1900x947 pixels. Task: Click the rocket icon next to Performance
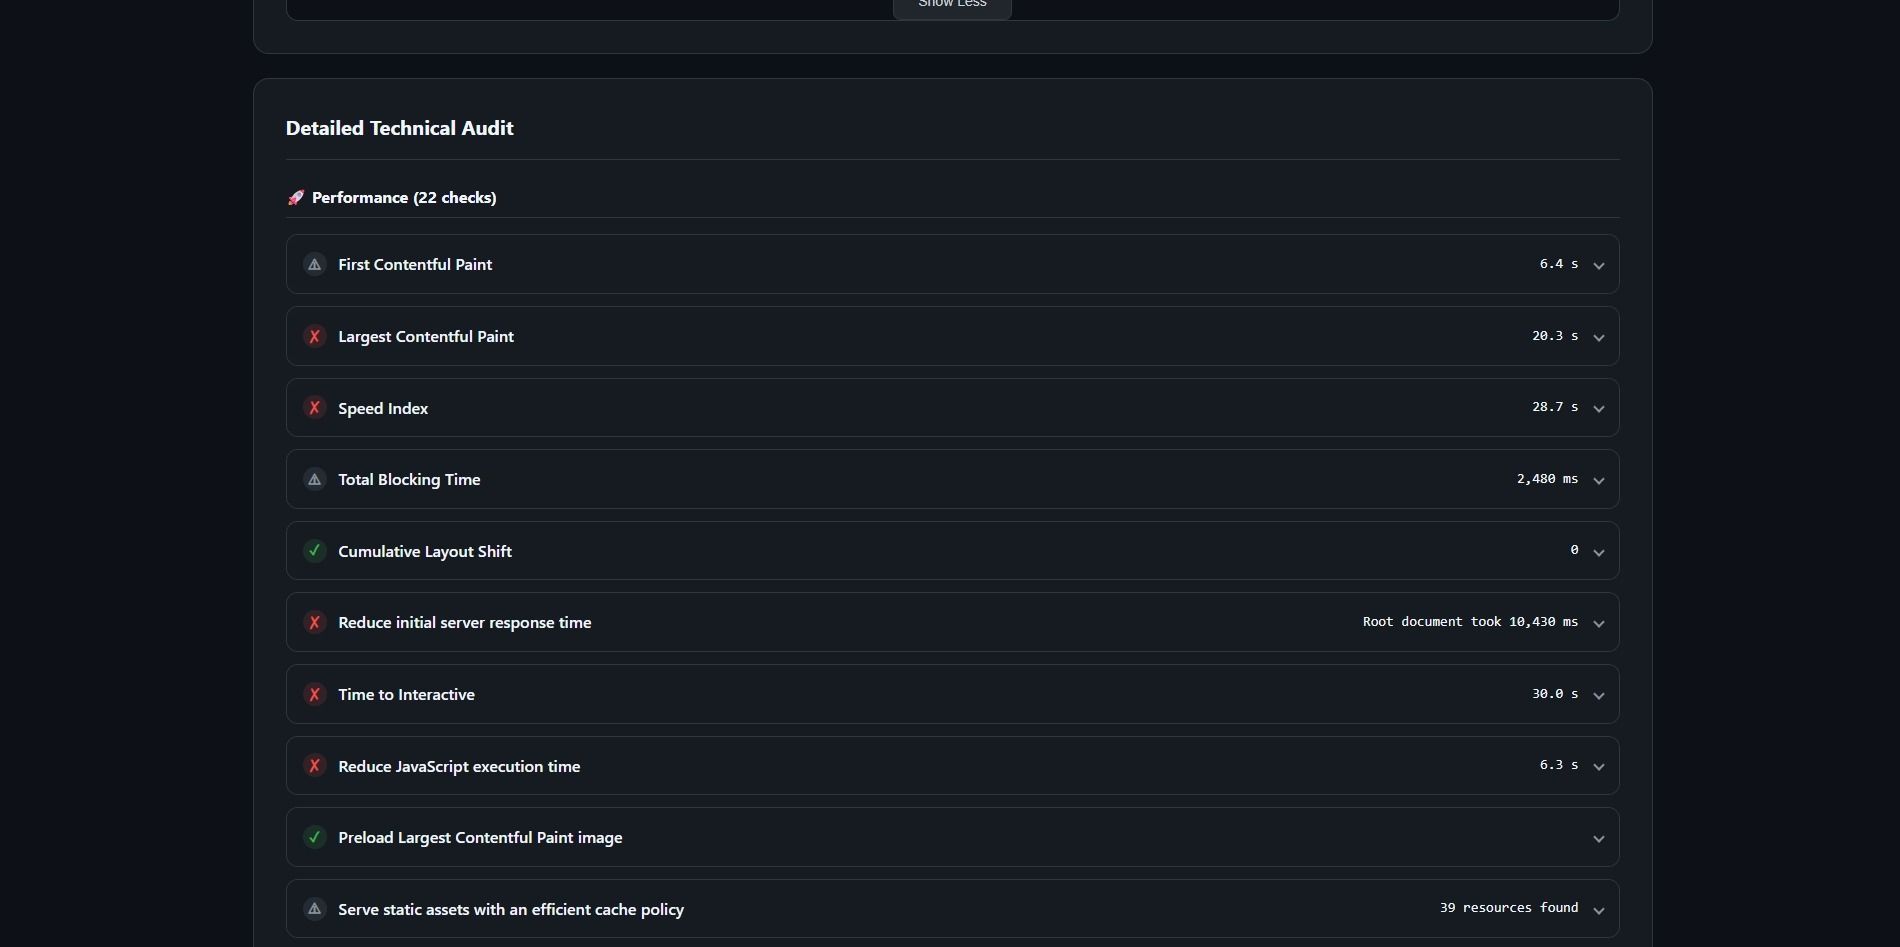click(x=296, y=198)
